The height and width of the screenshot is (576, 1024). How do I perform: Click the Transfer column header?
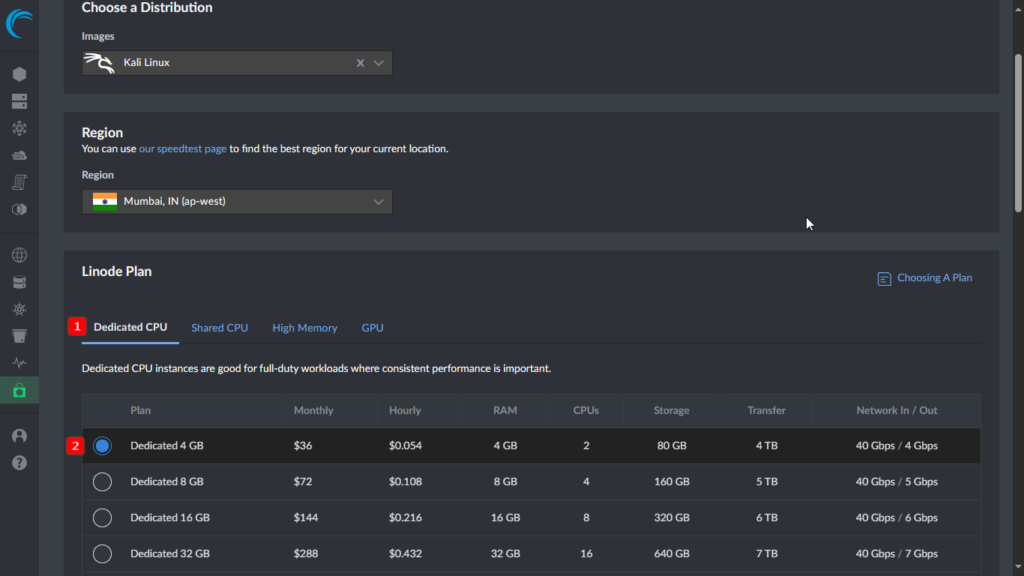pyautogui.click(x=767, y=410)
